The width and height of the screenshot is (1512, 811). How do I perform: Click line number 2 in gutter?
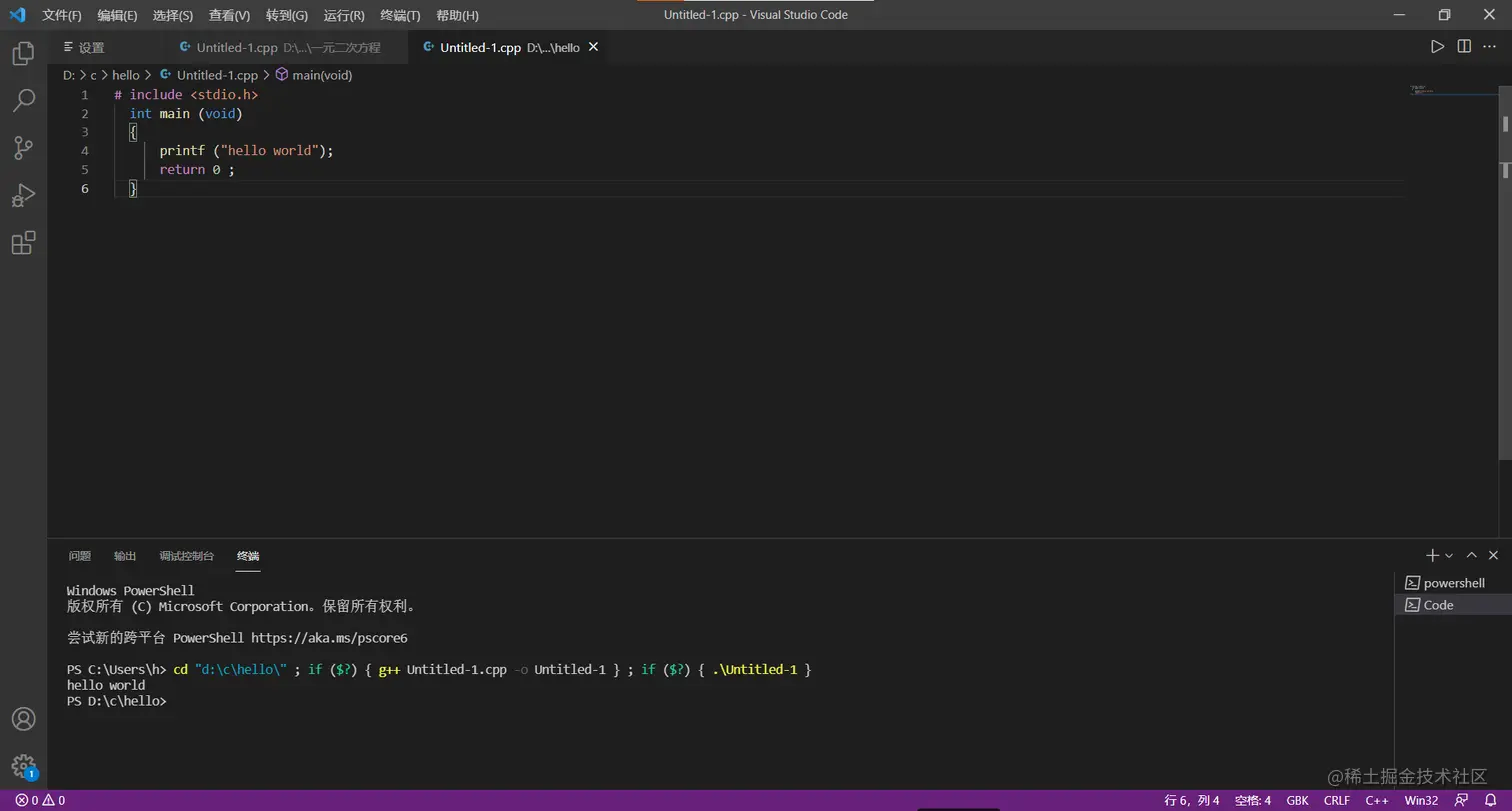point(85,113)
